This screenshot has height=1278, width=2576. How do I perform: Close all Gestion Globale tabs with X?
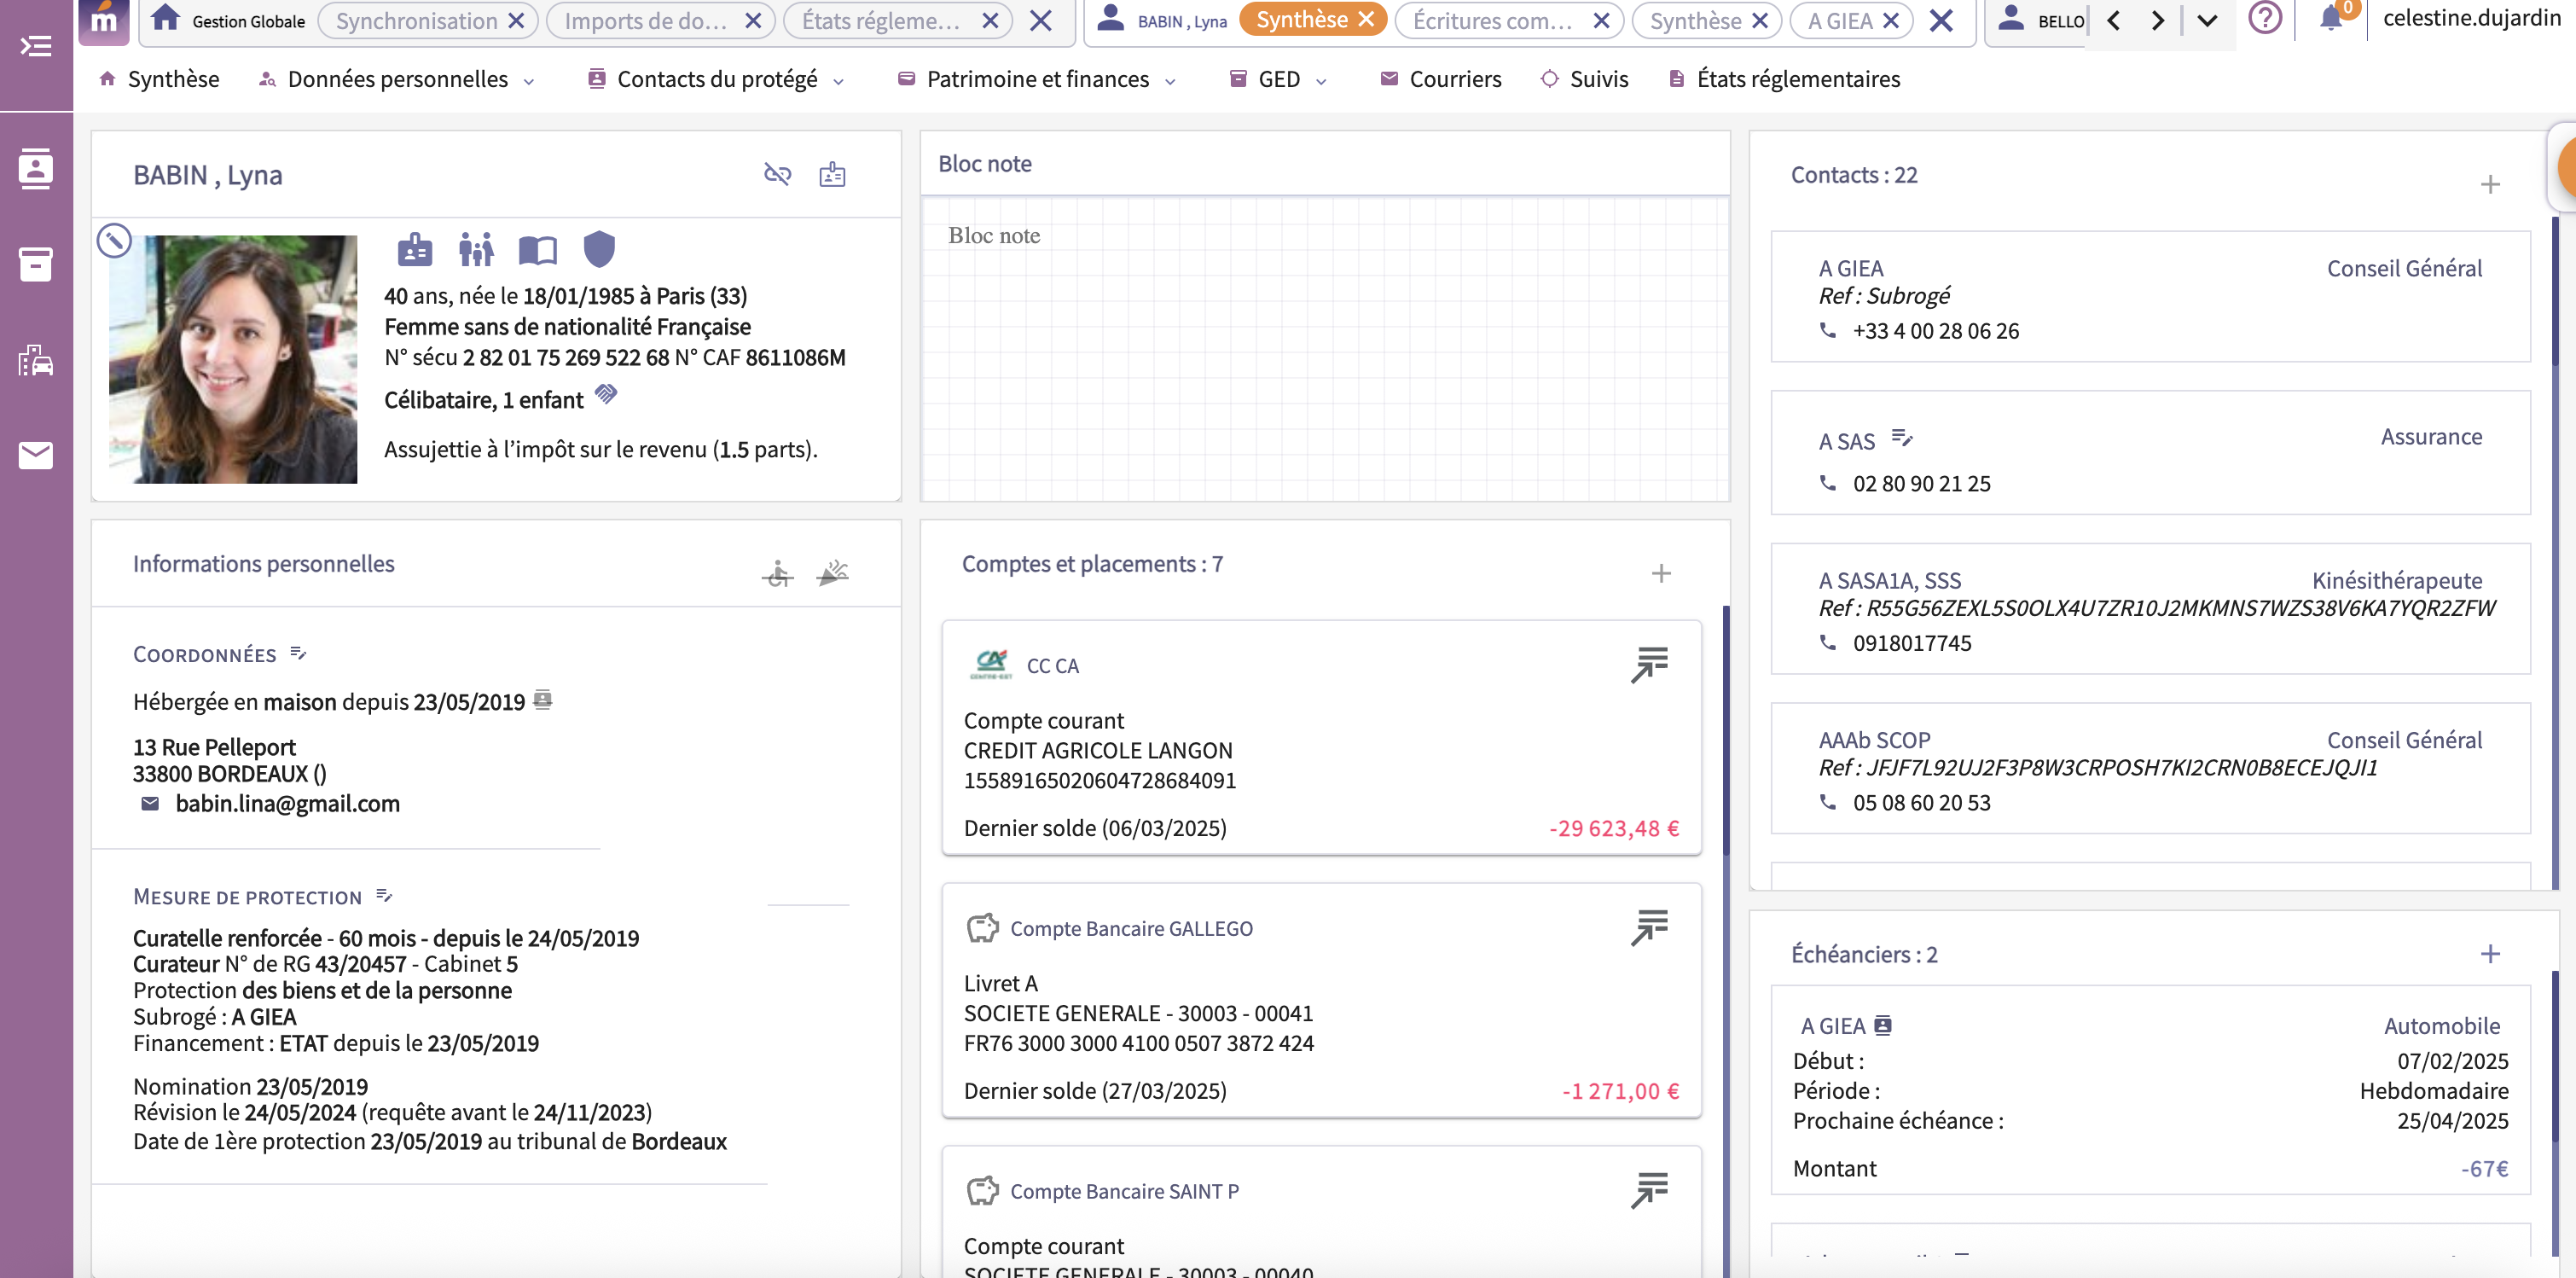(x=1040, y=21)
